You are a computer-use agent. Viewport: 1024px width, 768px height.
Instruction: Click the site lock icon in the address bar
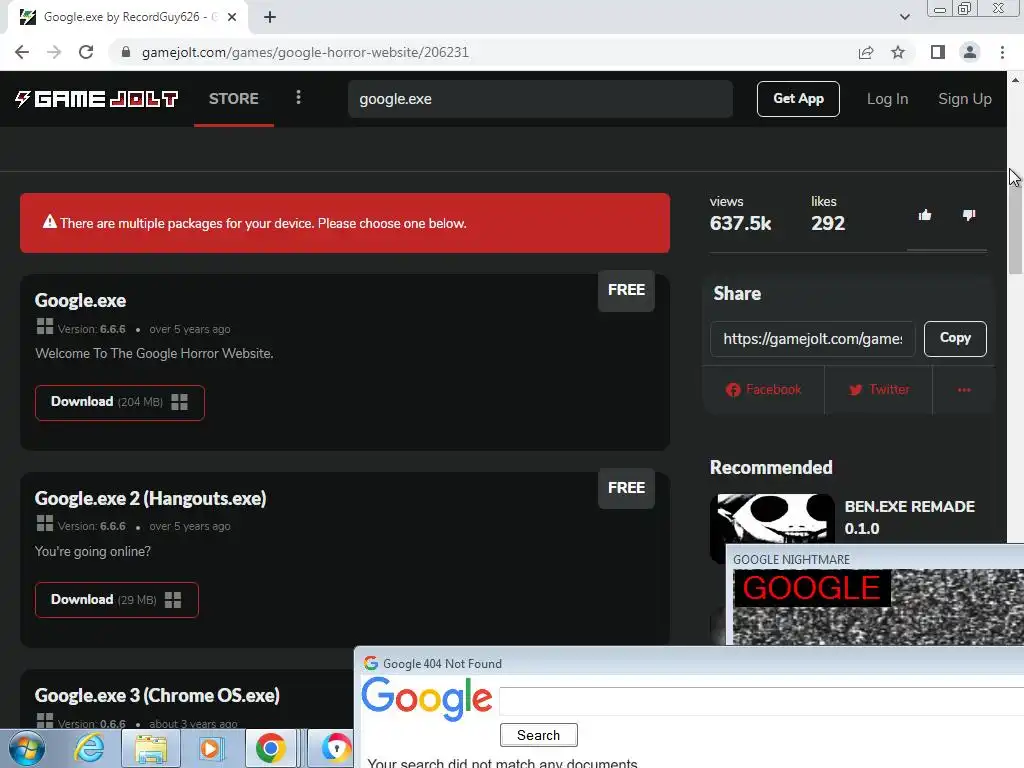pos(126,52)
